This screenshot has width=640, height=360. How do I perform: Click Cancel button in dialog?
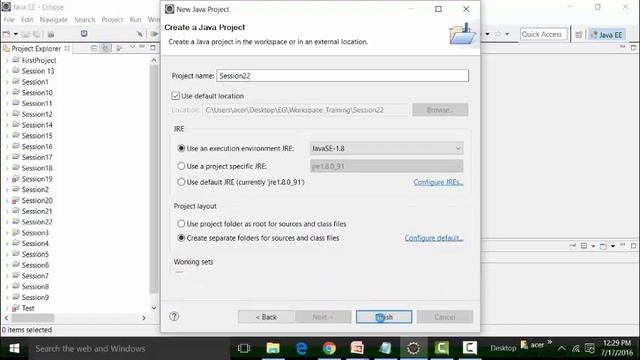coord(445,317)
